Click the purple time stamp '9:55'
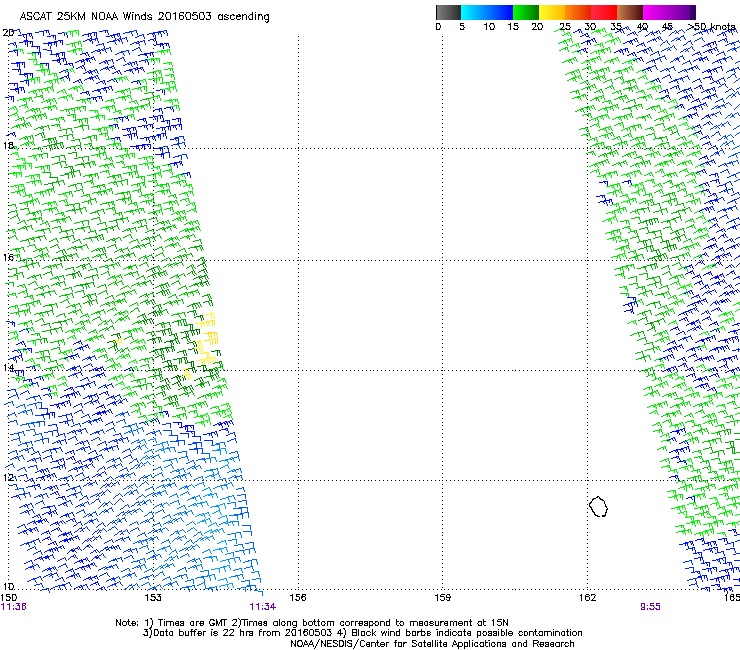 (x=650, y=607)
